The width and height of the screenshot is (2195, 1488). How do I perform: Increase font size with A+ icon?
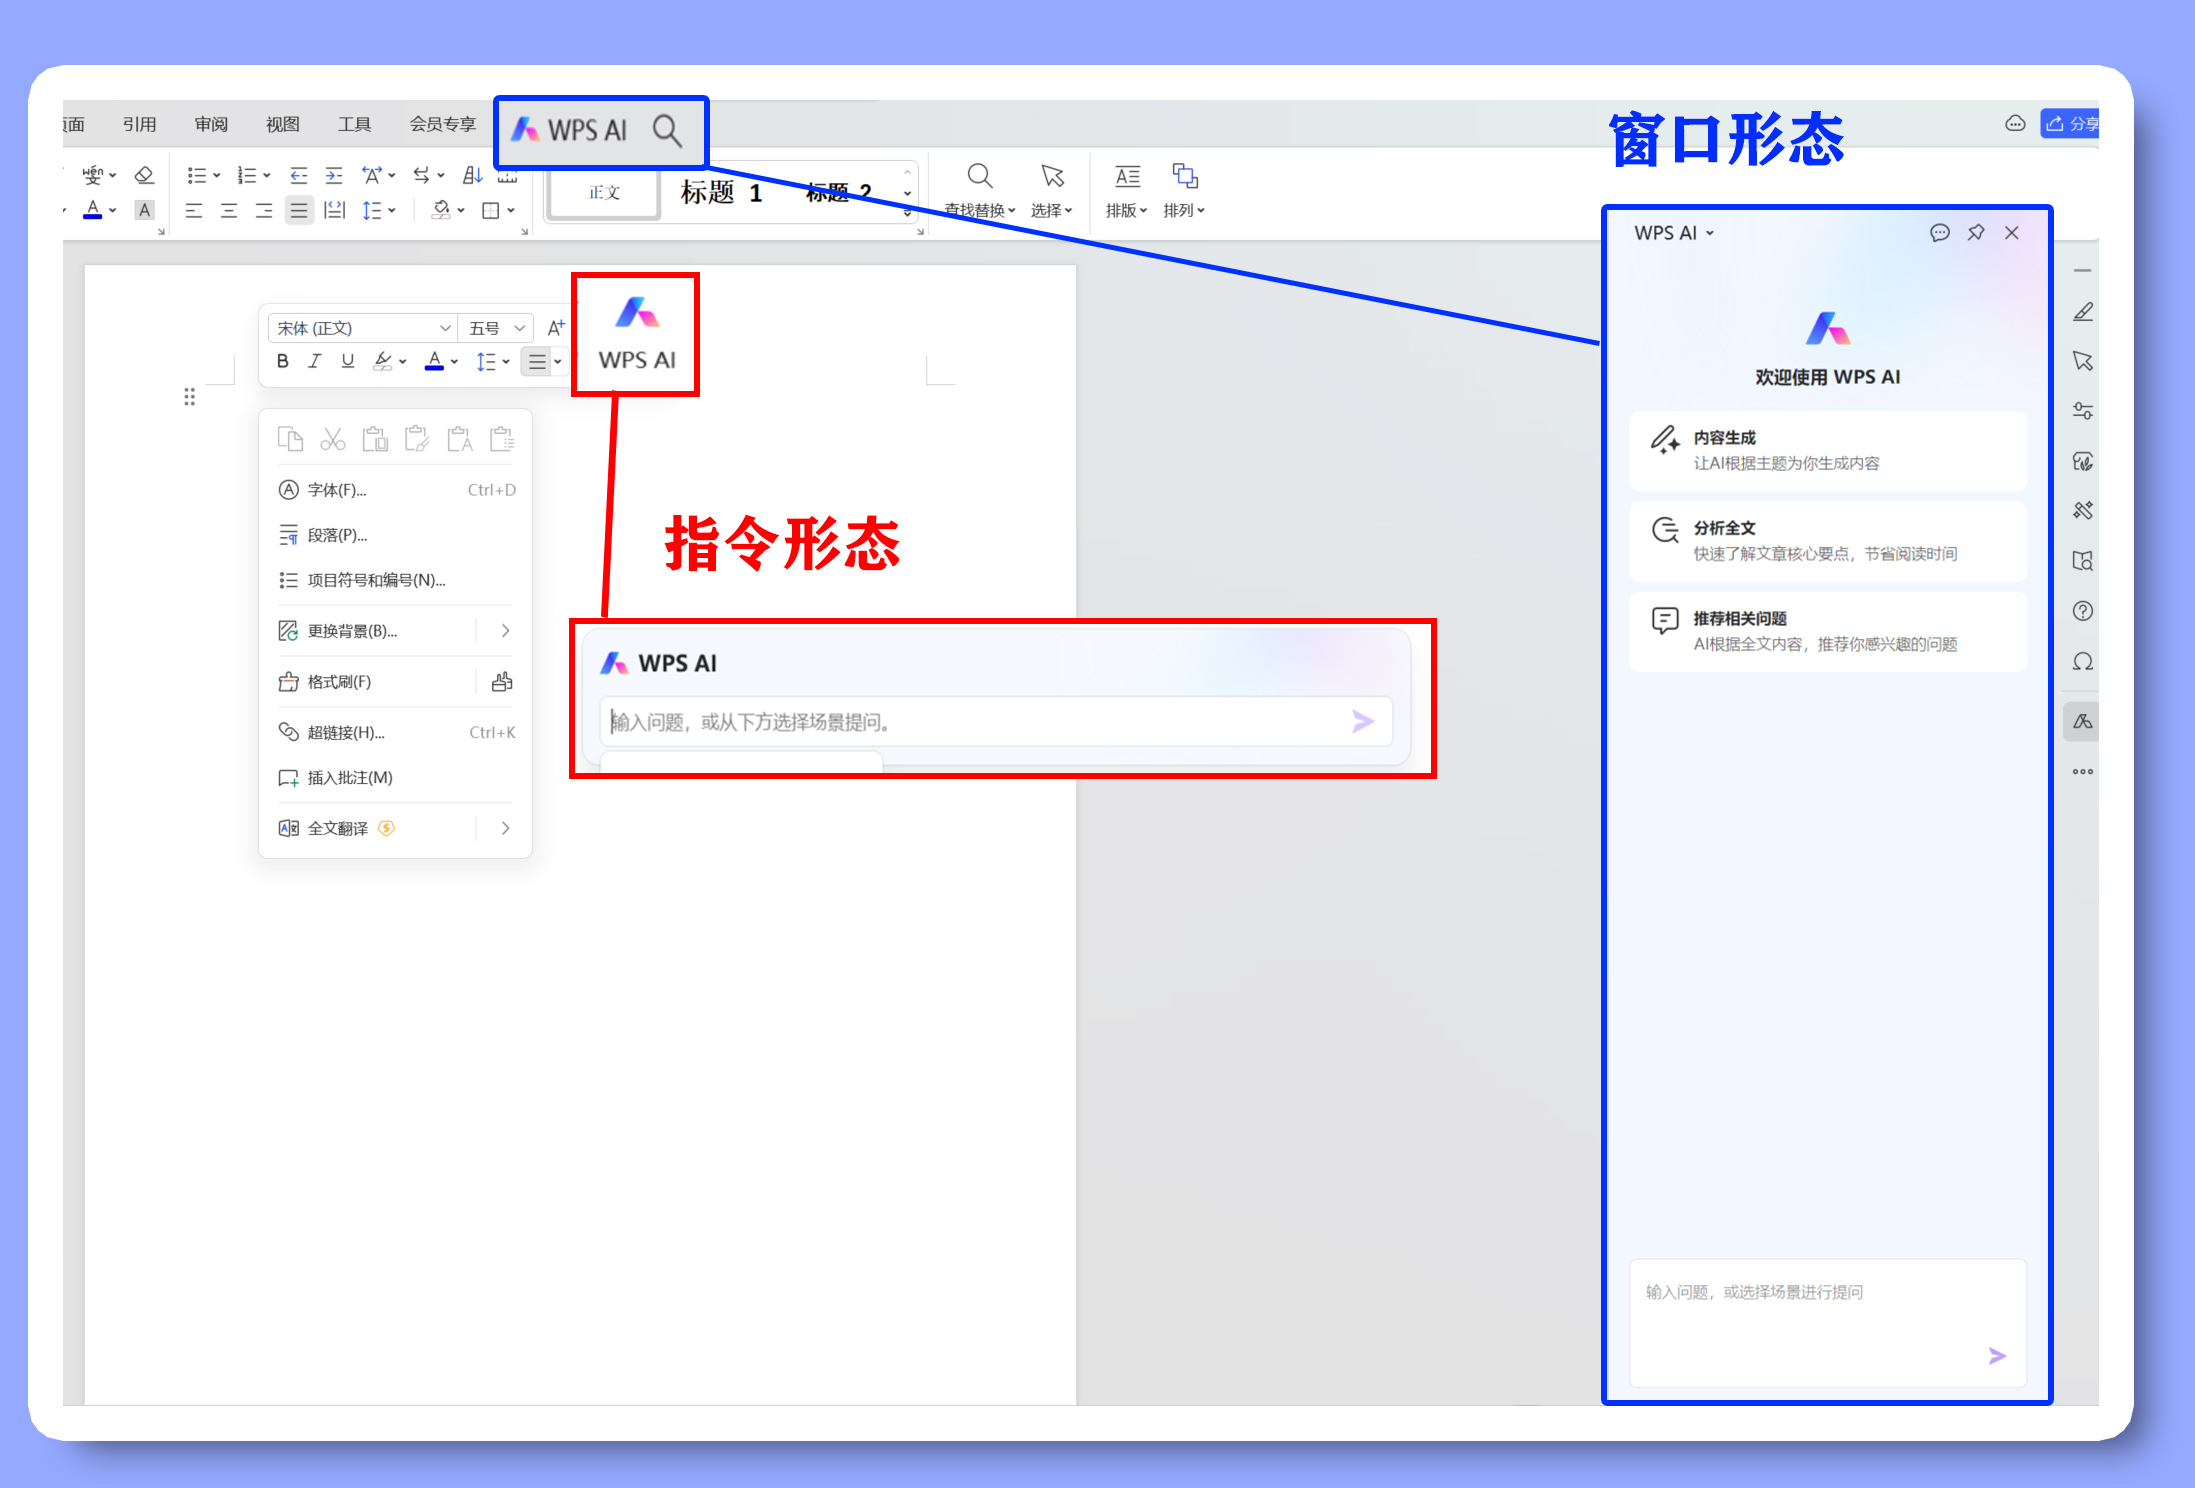[x=556, y=327]
